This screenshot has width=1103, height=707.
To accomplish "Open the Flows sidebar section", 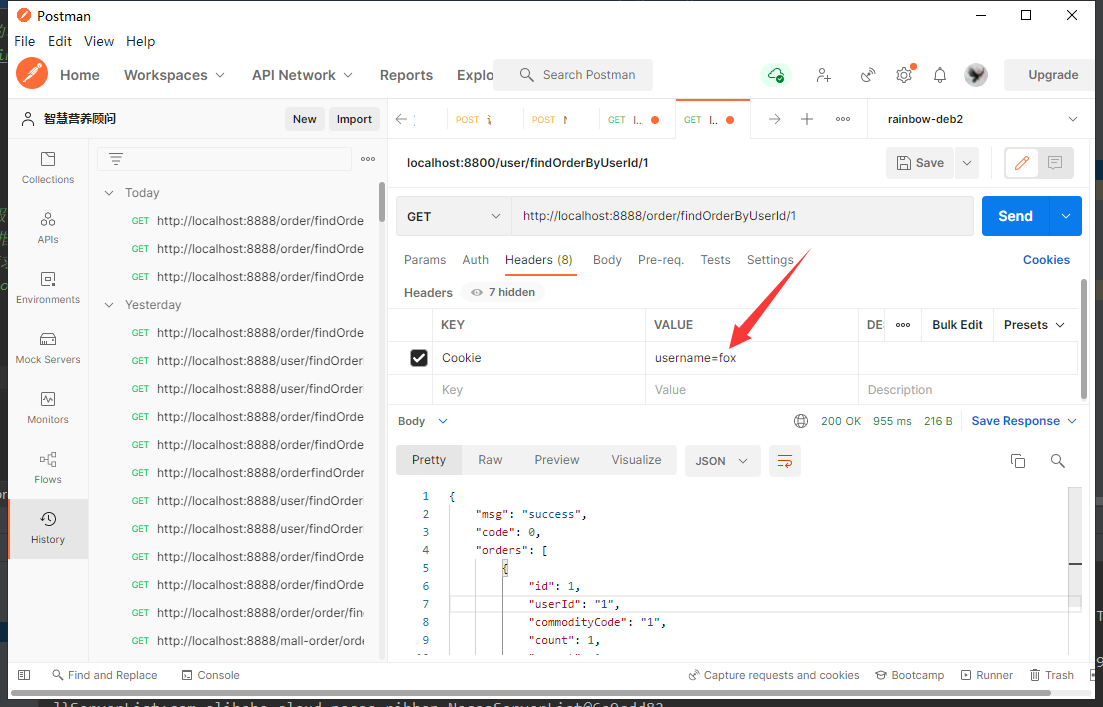I will pos(48,468).
